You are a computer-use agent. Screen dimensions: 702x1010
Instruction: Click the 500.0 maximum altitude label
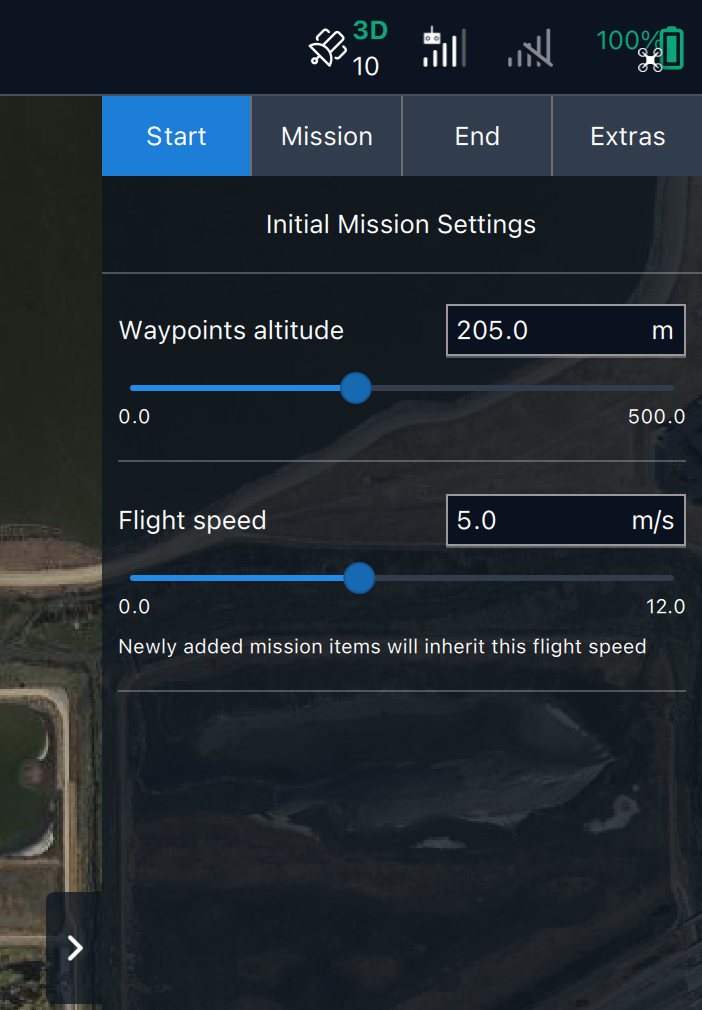tap(656, 417)
